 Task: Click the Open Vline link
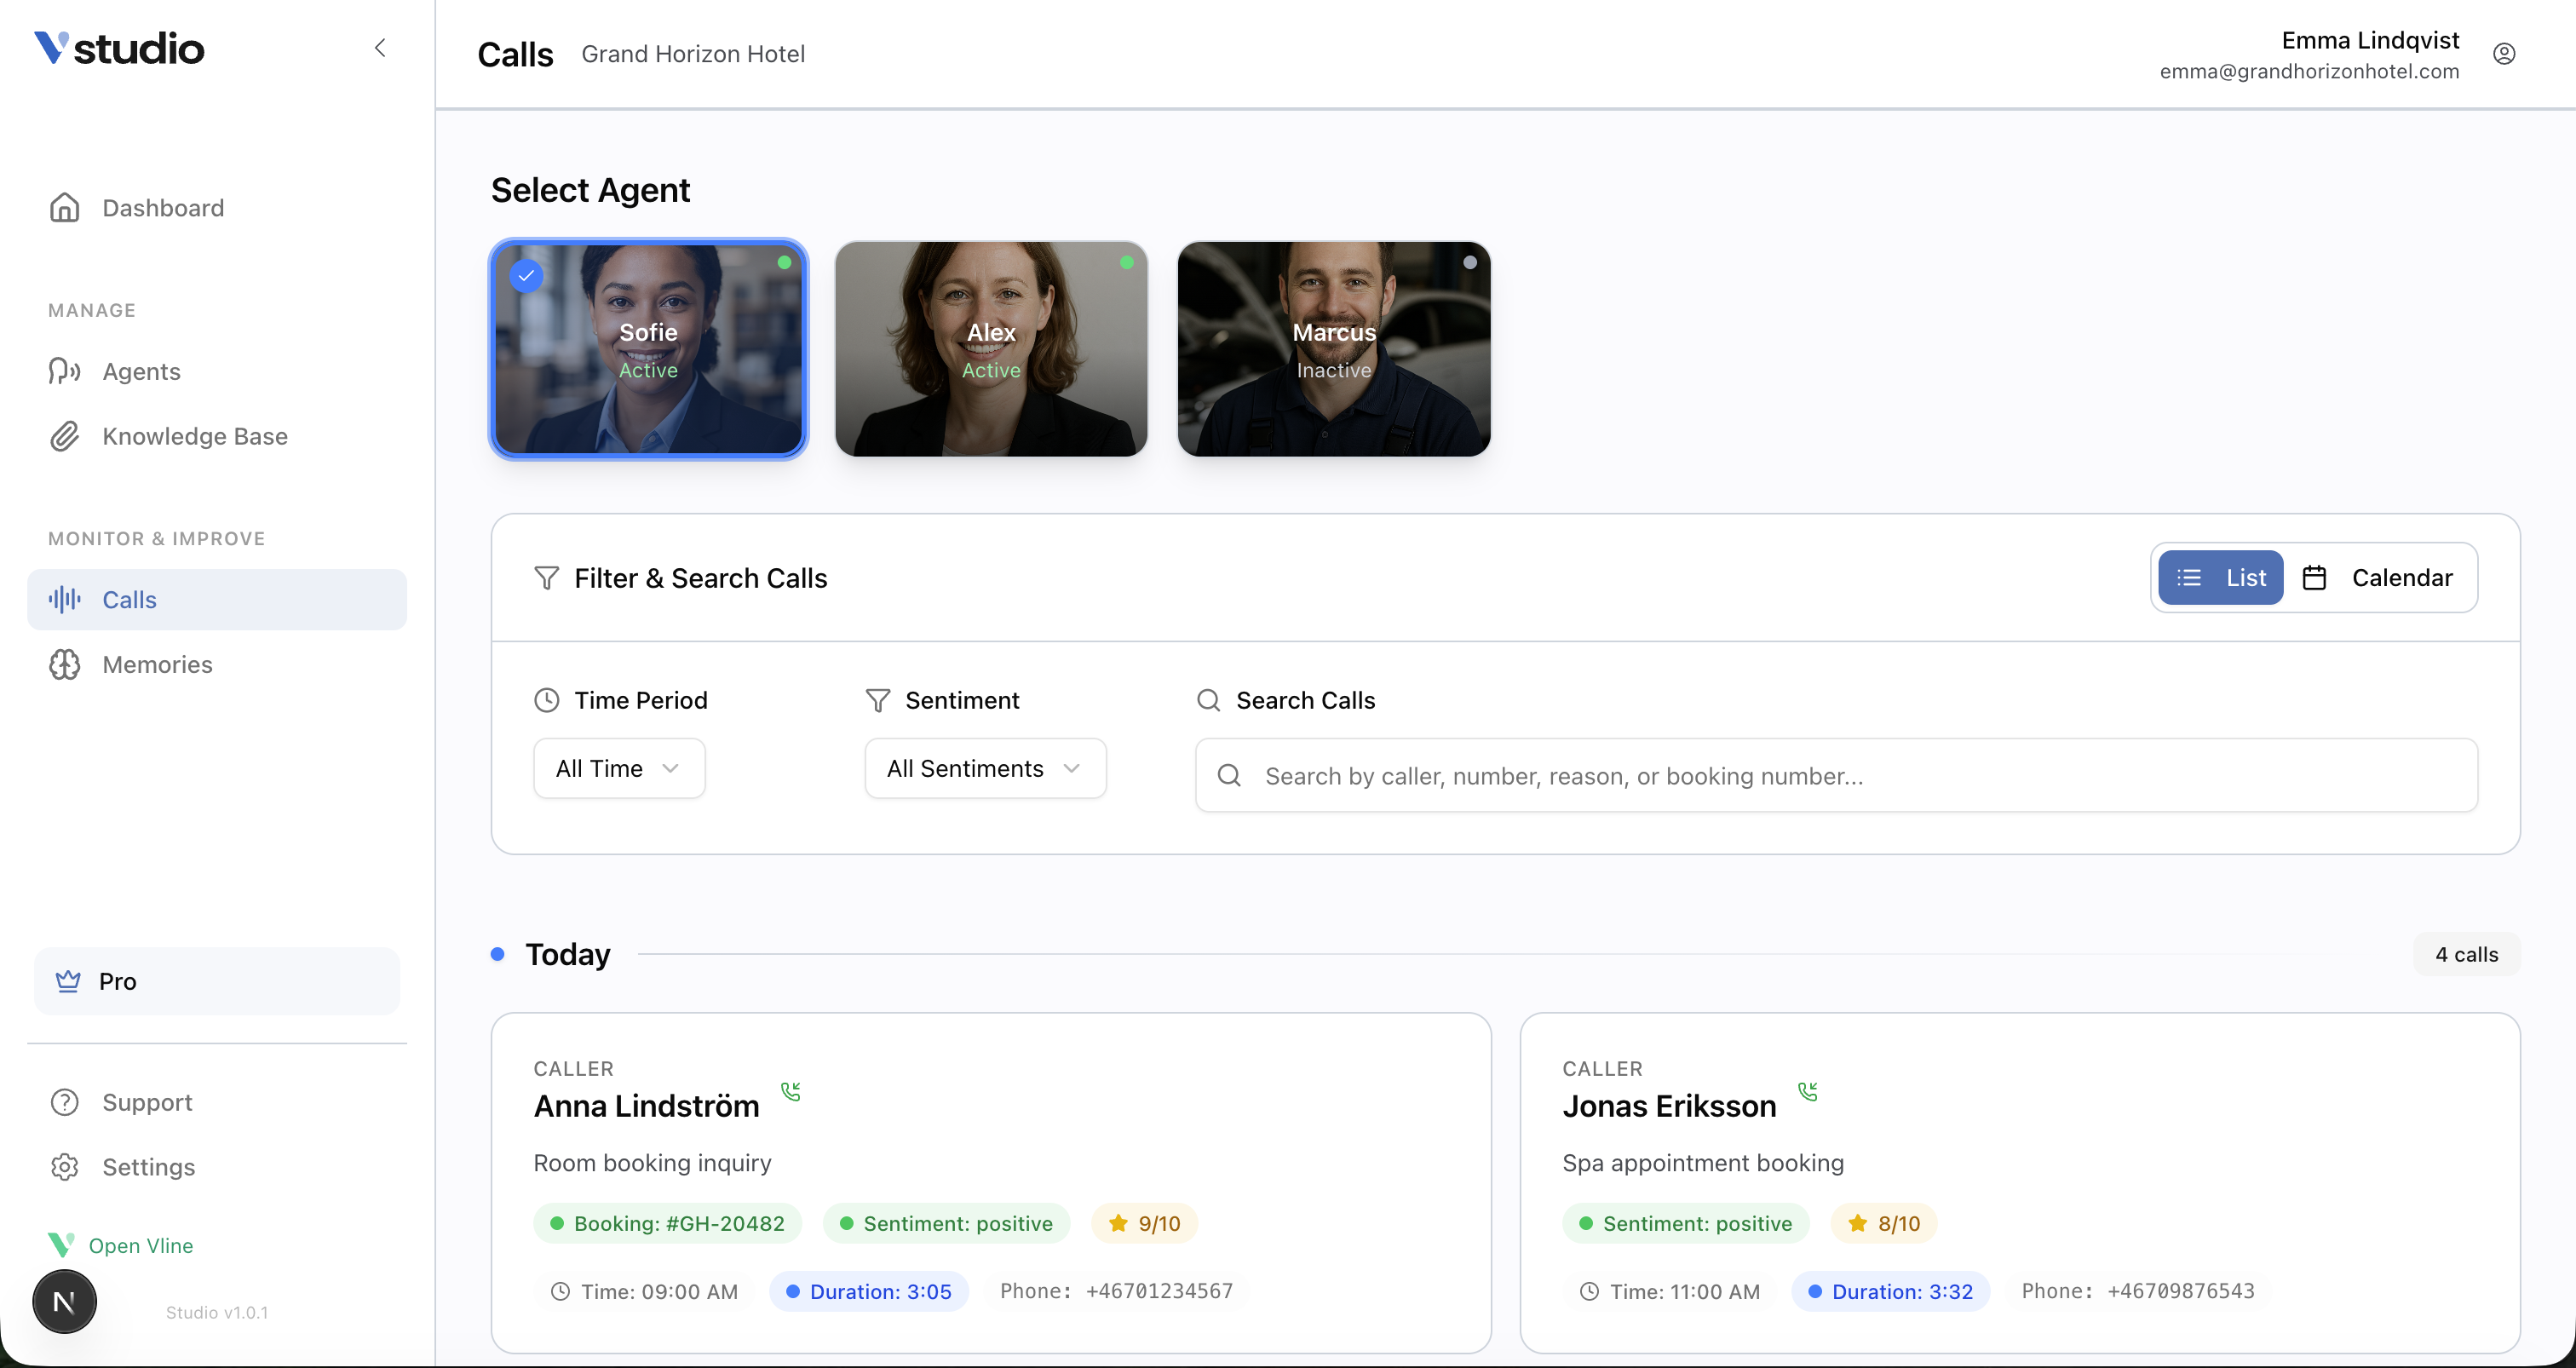[x=141, y=1245]
